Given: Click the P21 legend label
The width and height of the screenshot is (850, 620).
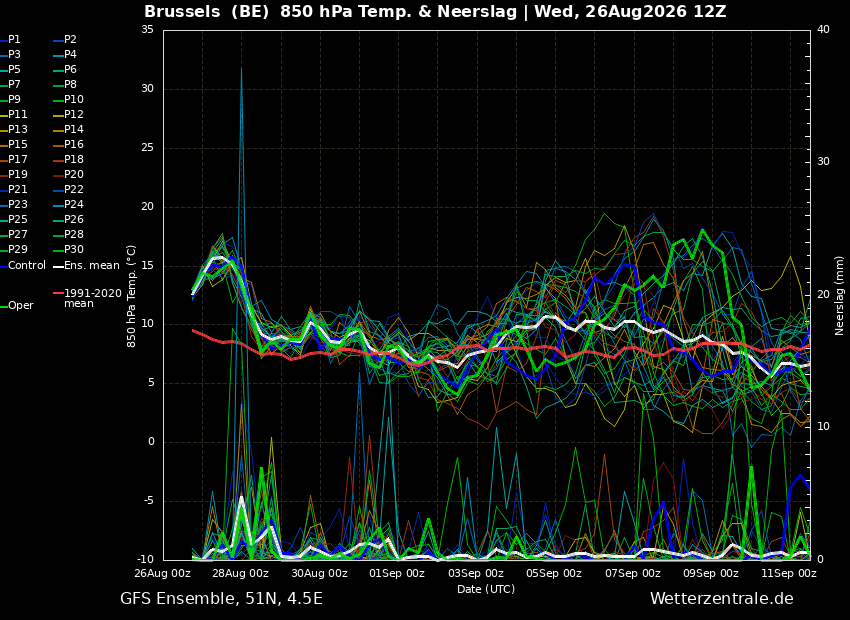Looking at the screenshot, I should (x=17, y=189).
